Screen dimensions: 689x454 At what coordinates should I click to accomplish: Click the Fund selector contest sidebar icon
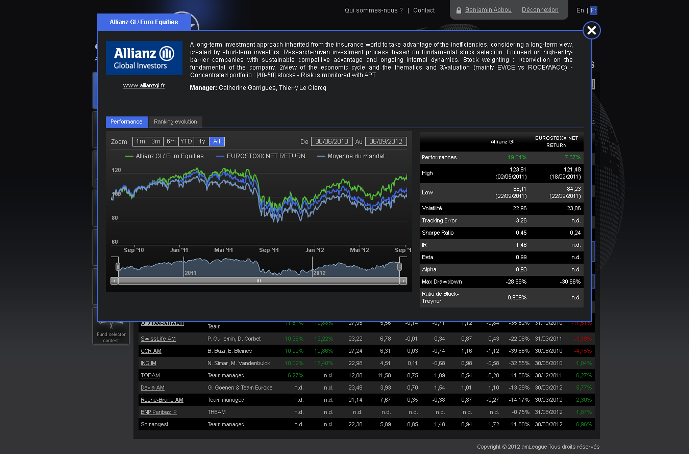pyautogui.click(x=111, y=327)
